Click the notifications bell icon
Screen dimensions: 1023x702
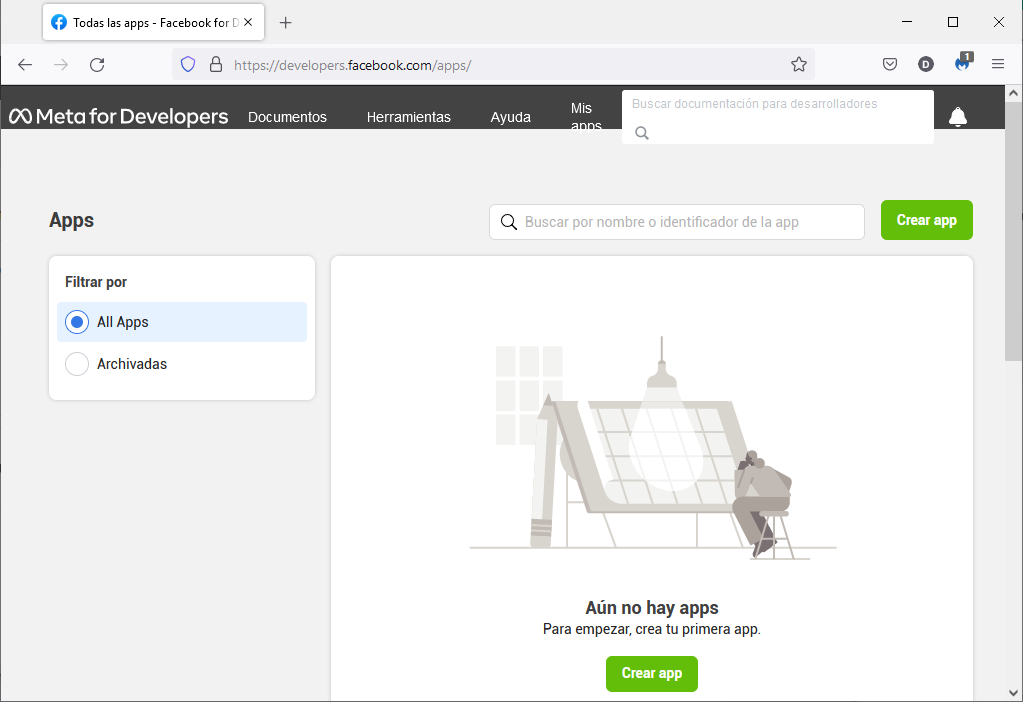point(957,117)
